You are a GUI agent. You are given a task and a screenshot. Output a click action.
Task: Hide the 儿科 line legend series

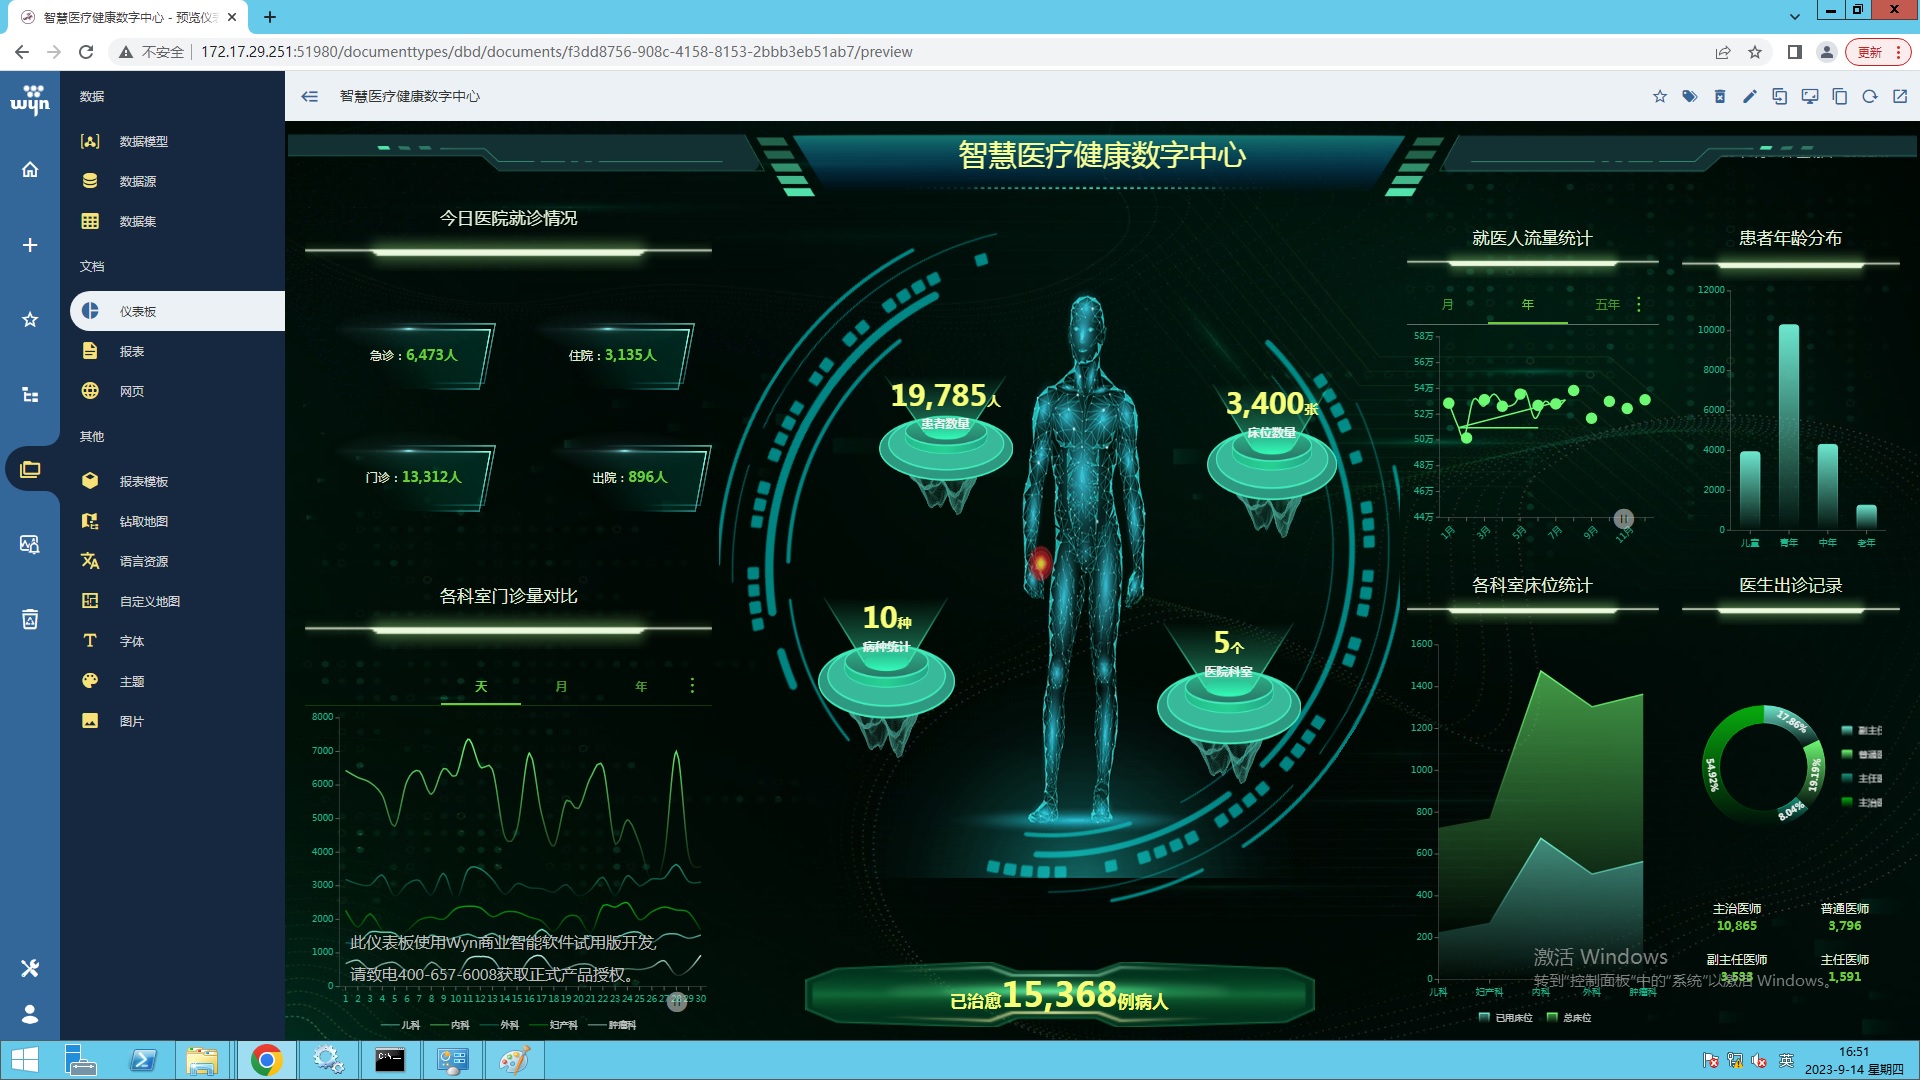(x=400, y=1025)
